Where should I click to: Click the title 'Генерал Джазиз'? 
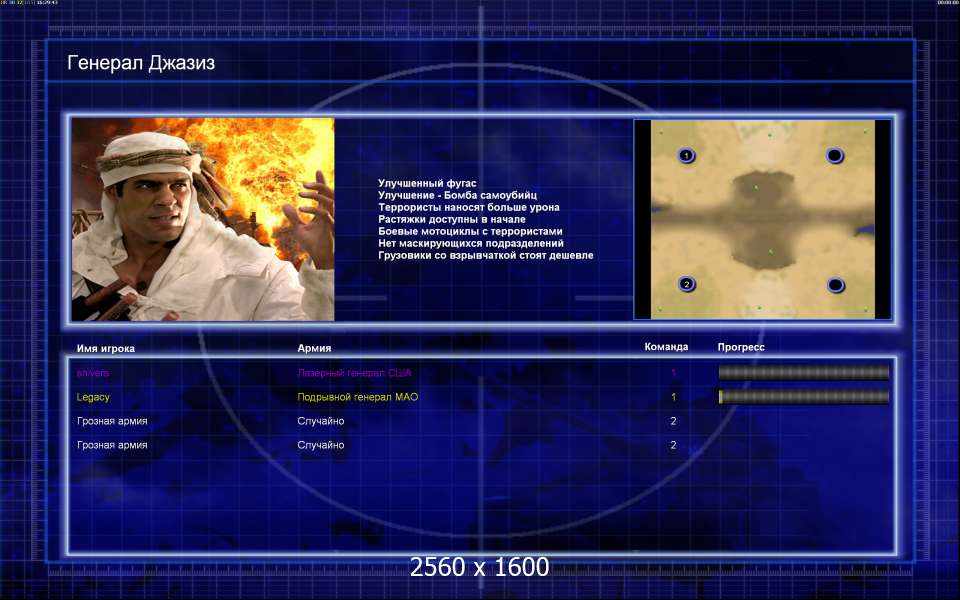pyautogui.click(x=141, y=63)
